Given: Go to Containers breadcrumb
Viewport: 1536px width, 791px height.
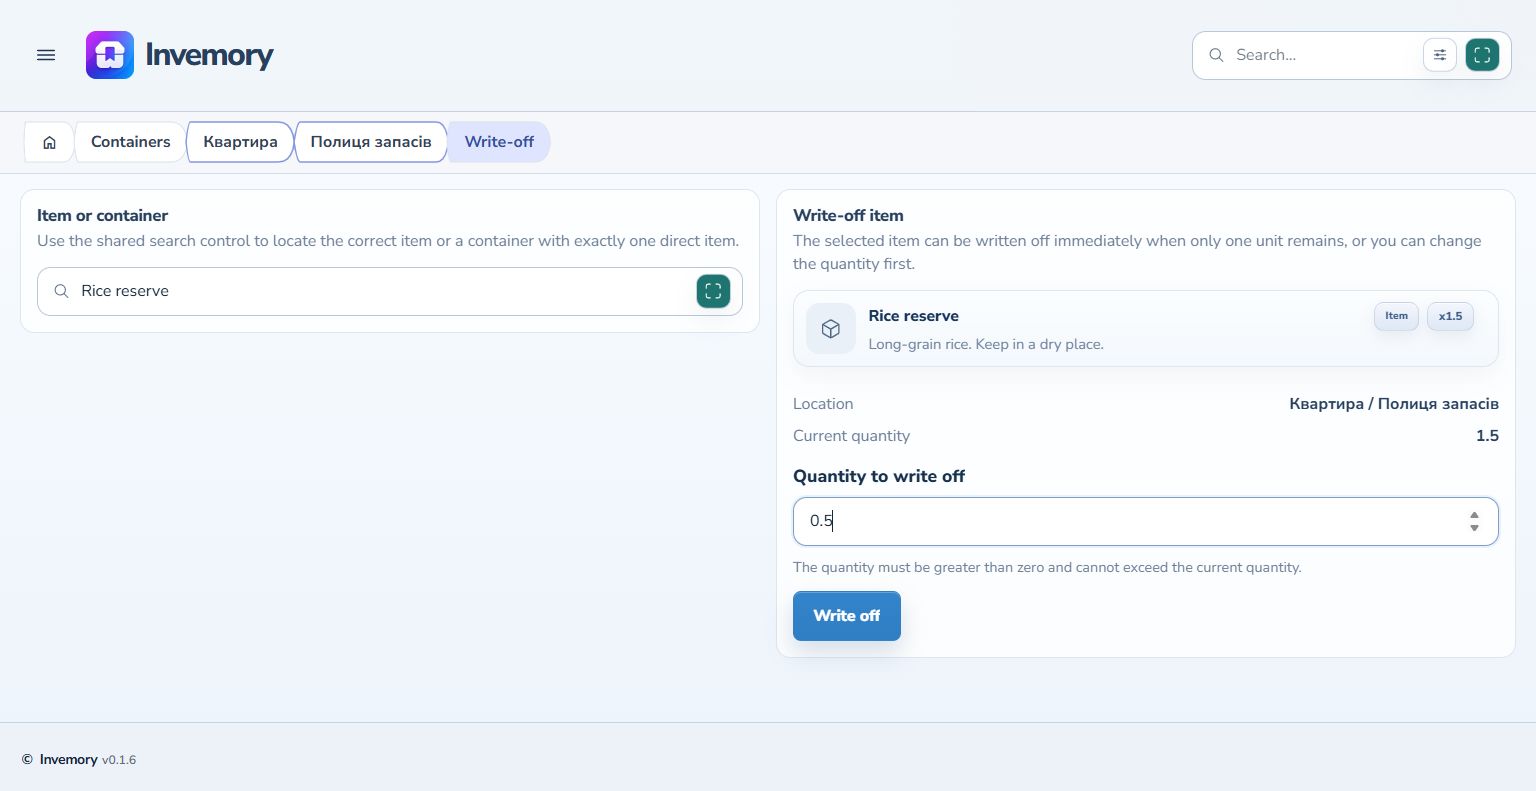Looking at the screenshot, I should click(x=130, y=142).
